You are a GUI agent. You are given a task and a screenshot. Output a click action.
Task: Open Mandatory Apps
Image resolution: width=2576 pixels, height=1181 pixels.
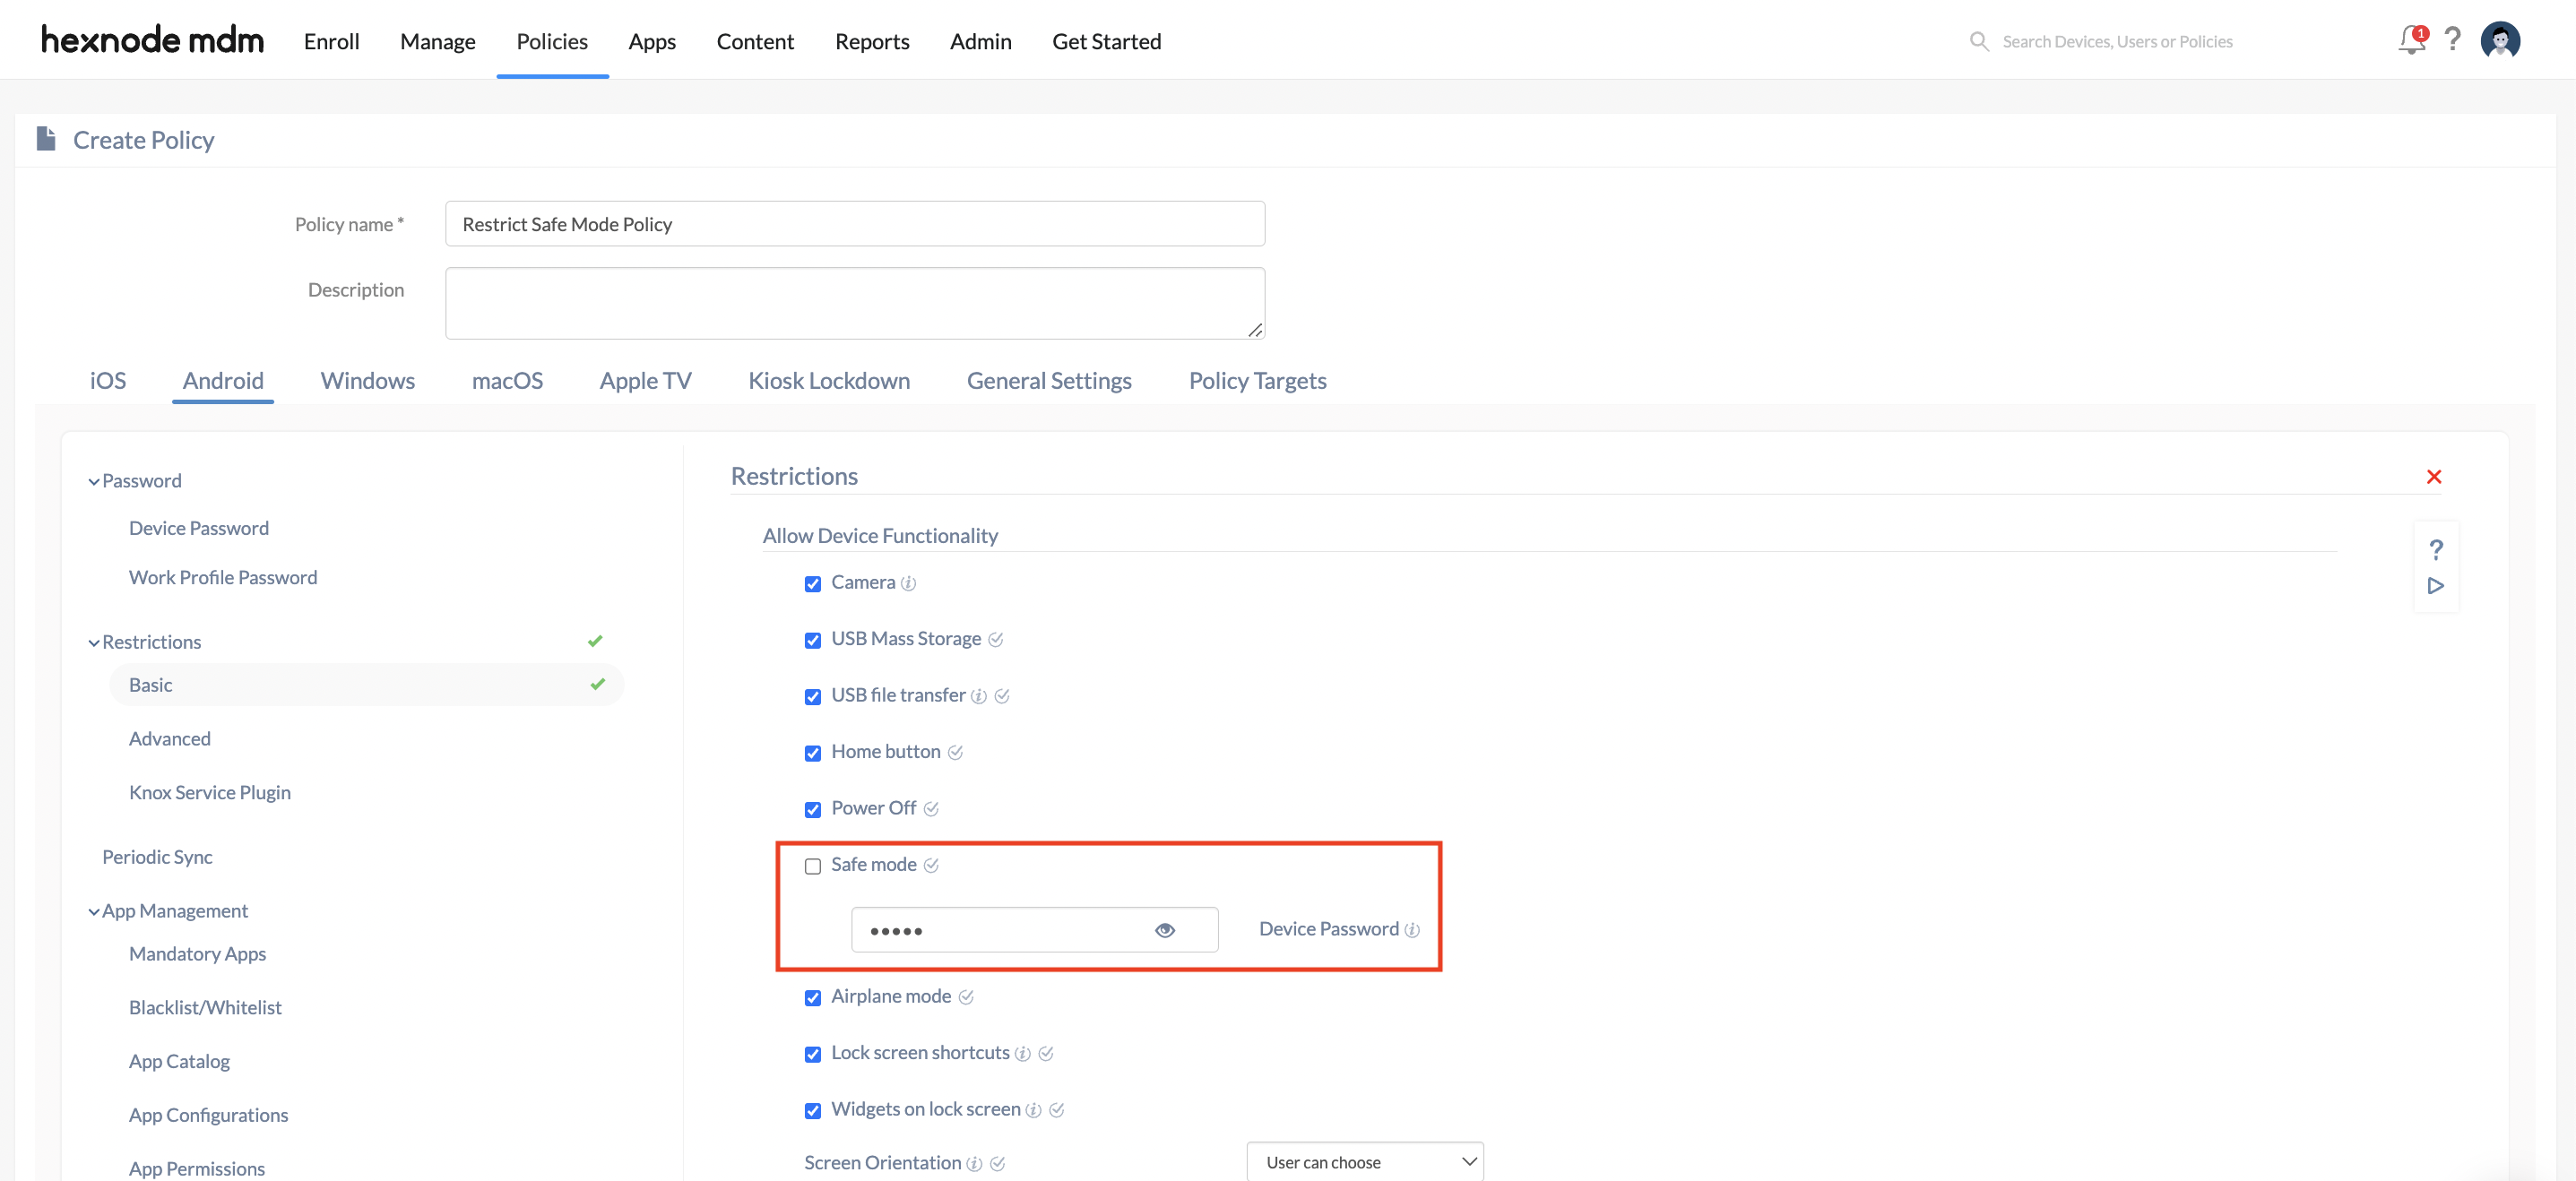point(197,954)
